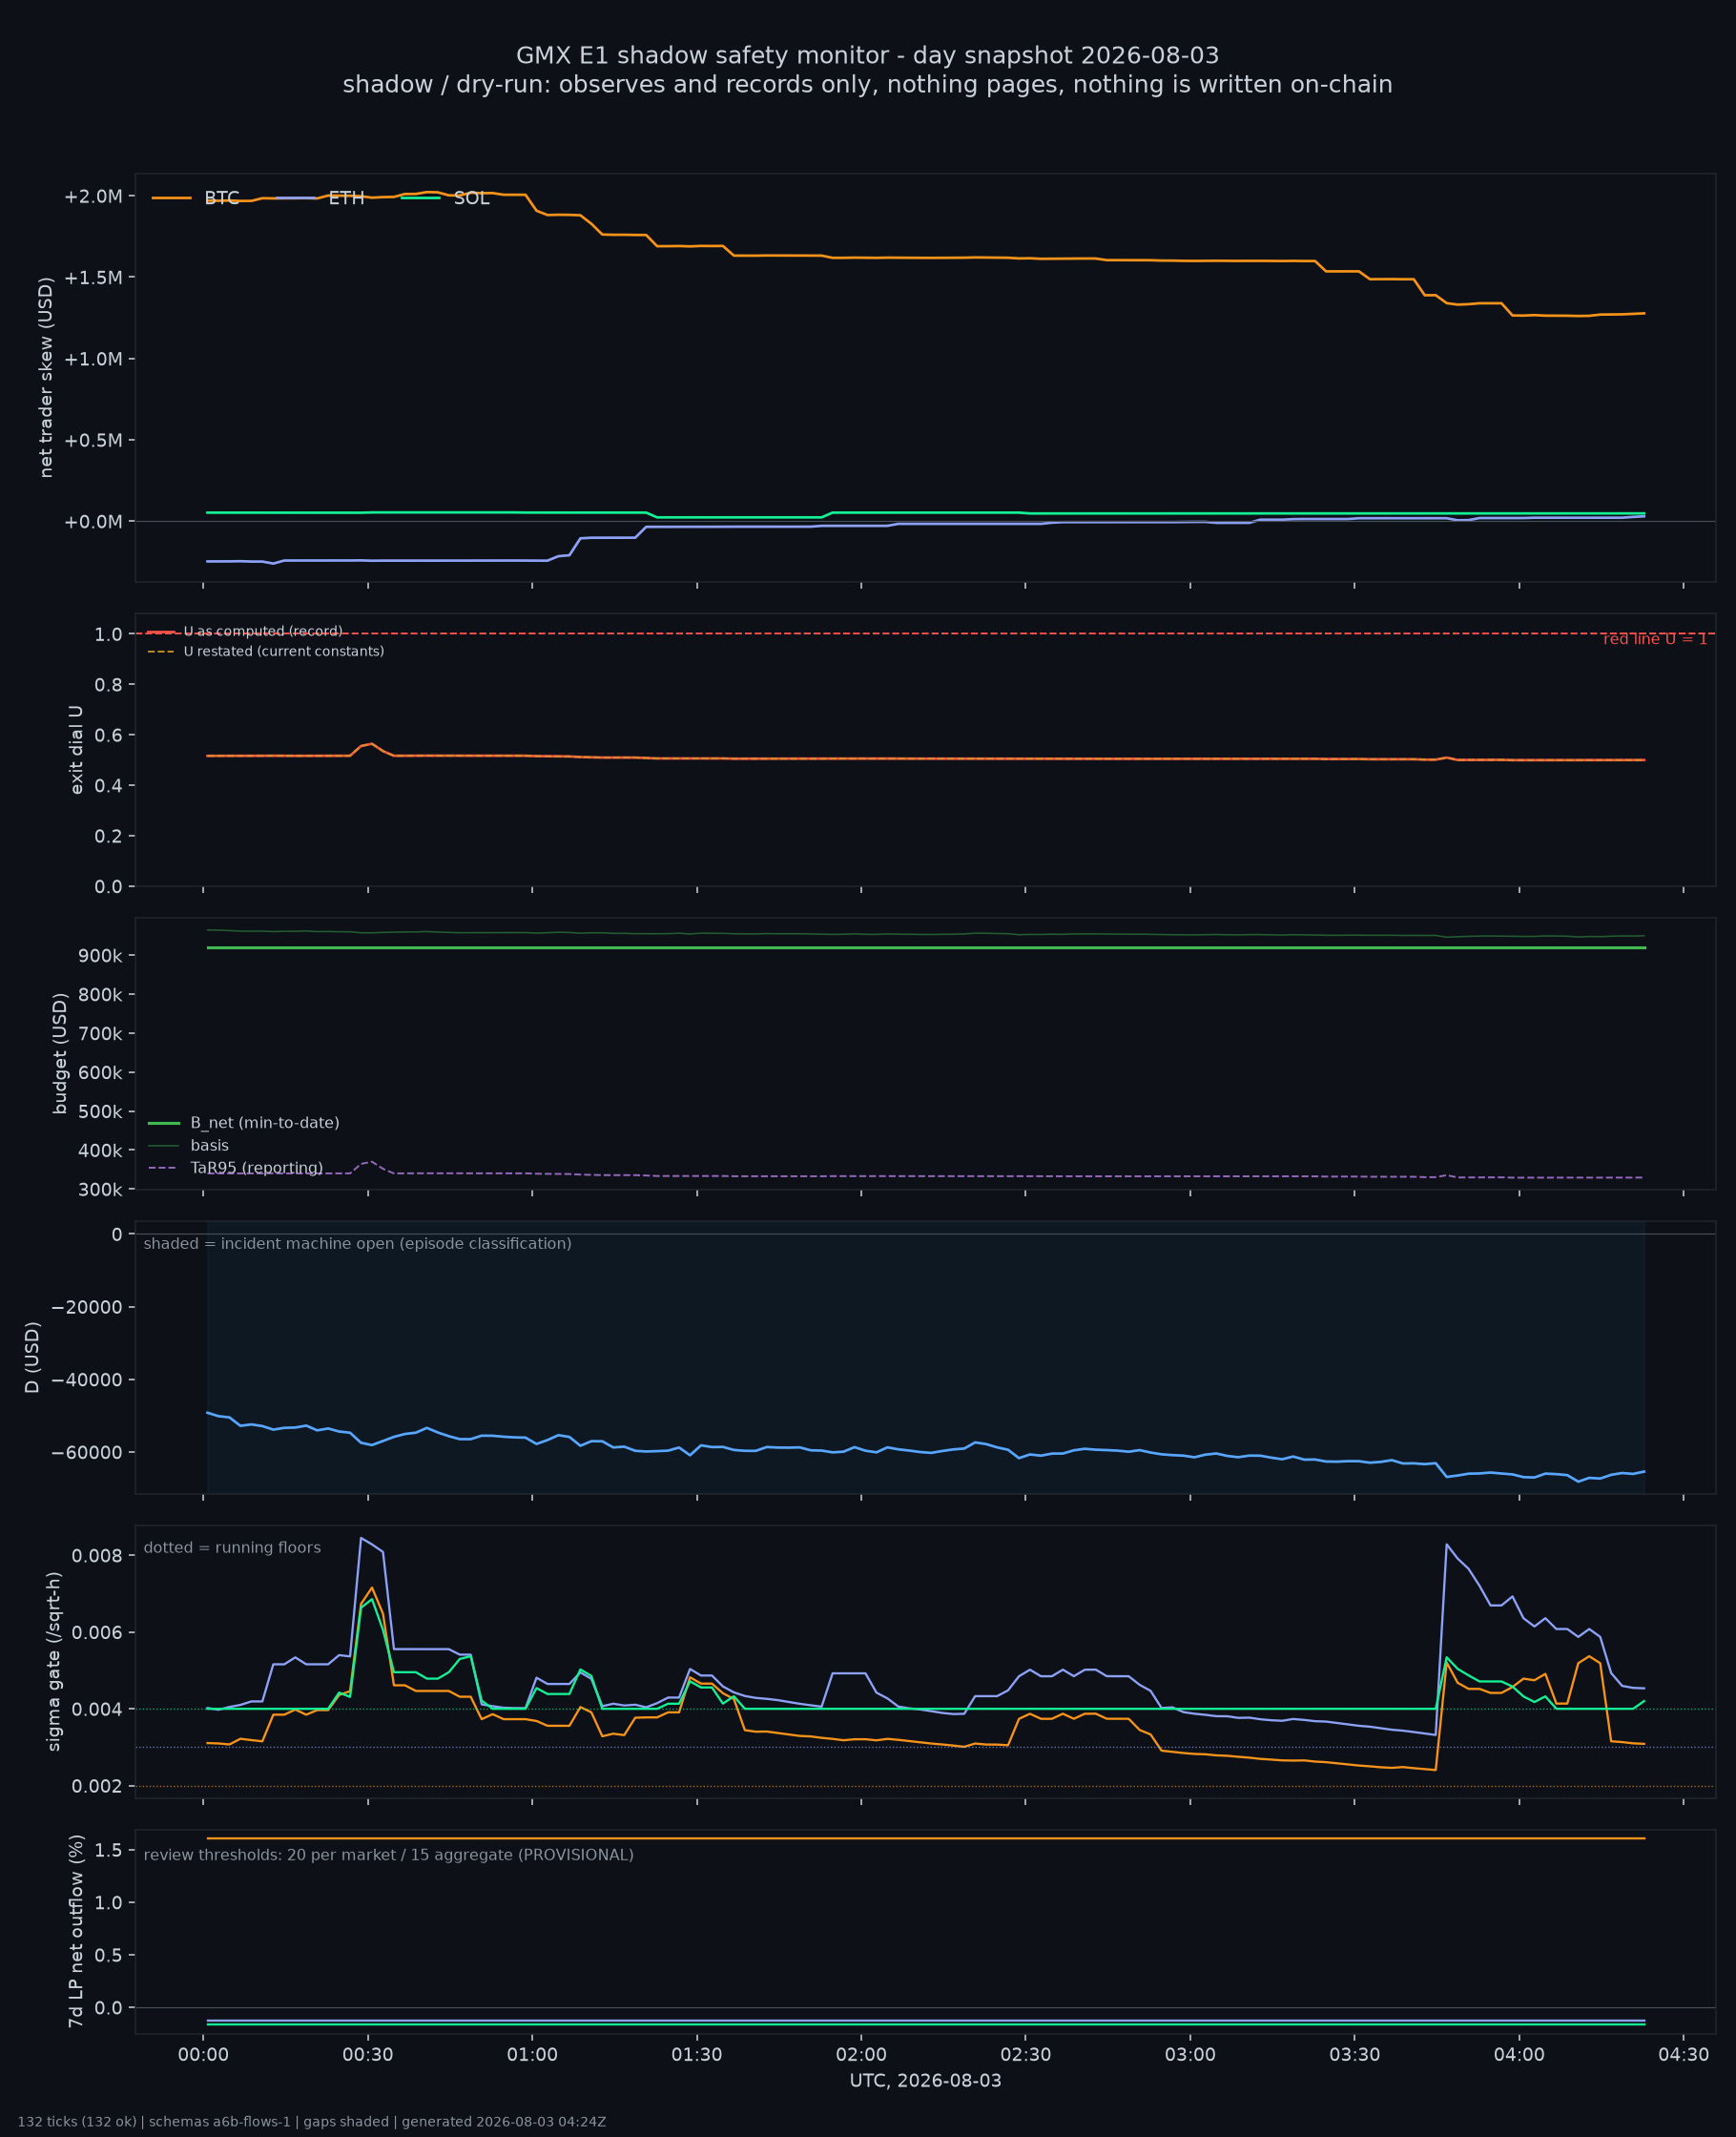Viewport: 1736px width, 2137px height.
Task: Click the '0.008' sigma gate tick label
Action: 97,1556
